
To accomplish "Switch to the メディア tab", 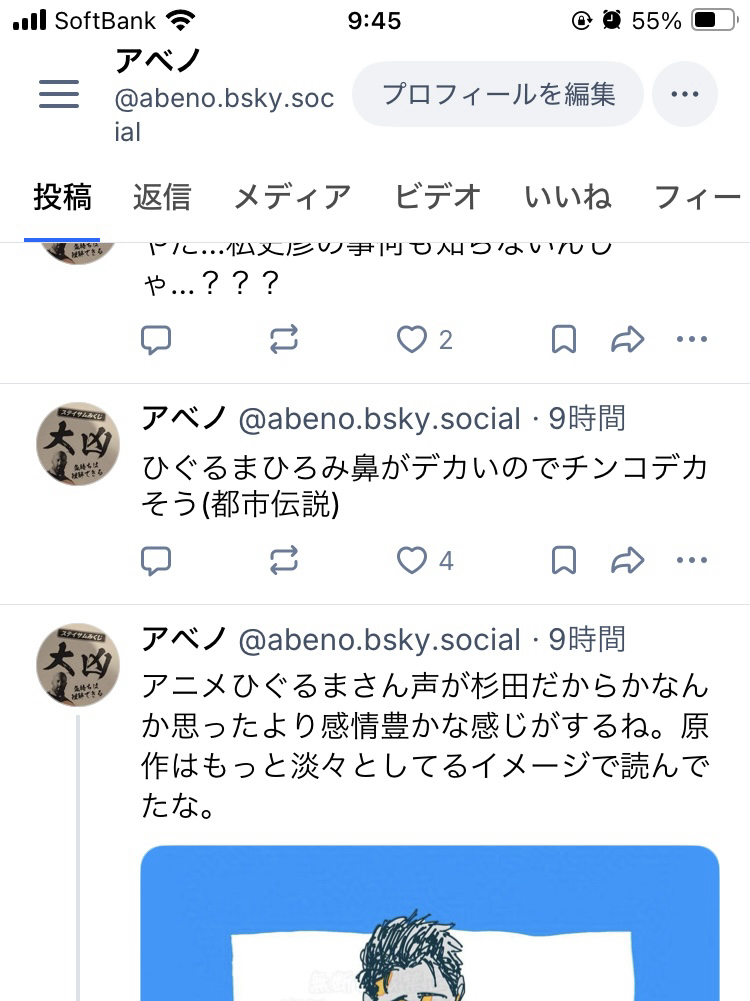I will coord(292,197).
